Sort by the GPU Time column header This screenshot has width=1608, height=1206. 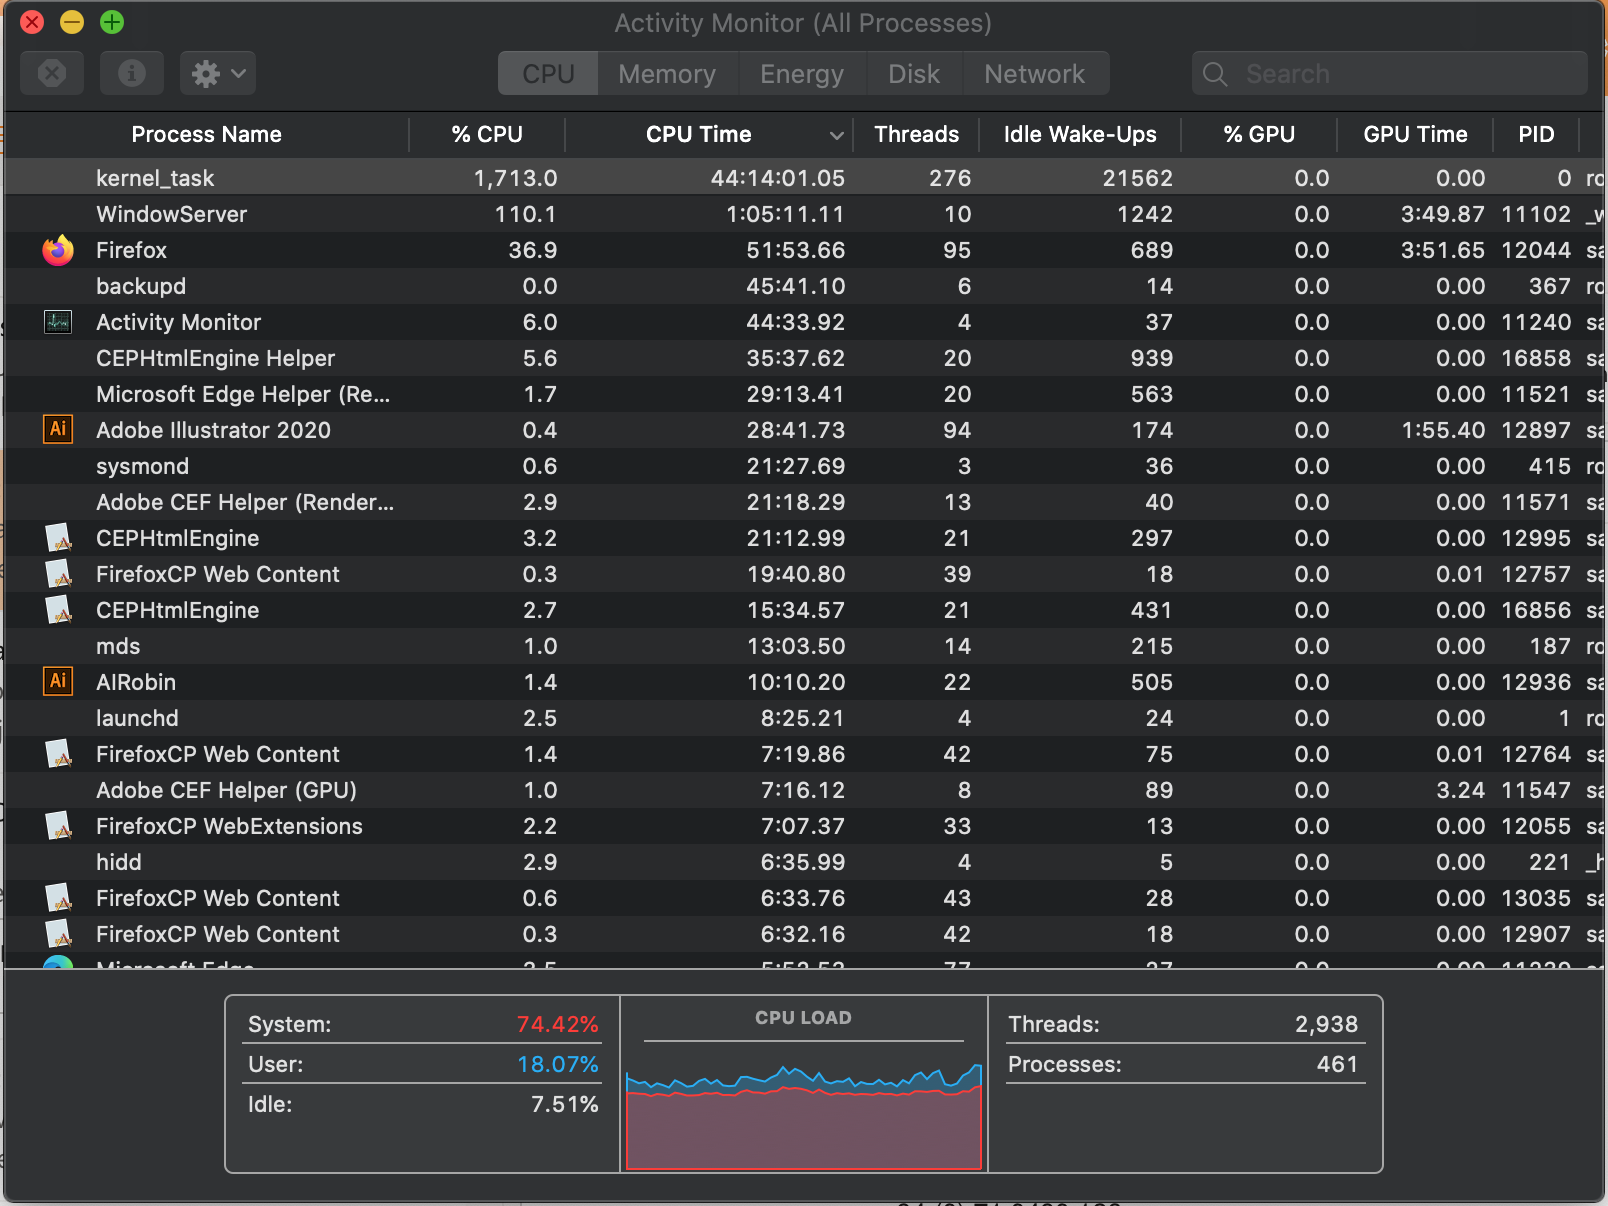[x=1415, y=134]
